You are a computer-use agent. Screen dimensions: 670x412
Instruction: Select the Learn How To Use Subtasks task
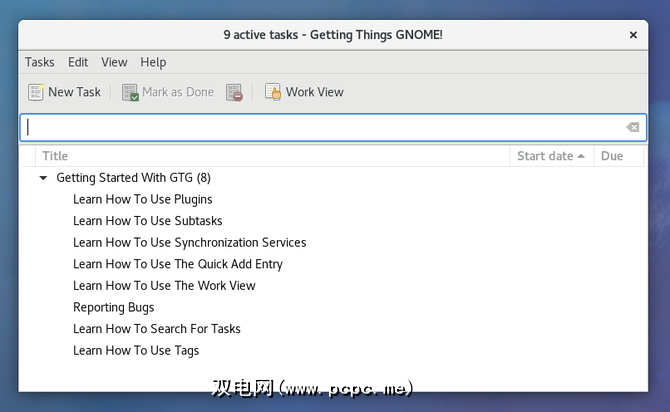[148, 221]
